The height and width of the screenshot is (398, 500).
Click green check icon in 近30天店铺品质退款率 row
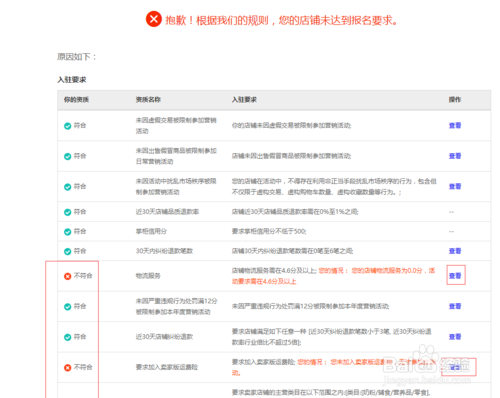(68, 212)
